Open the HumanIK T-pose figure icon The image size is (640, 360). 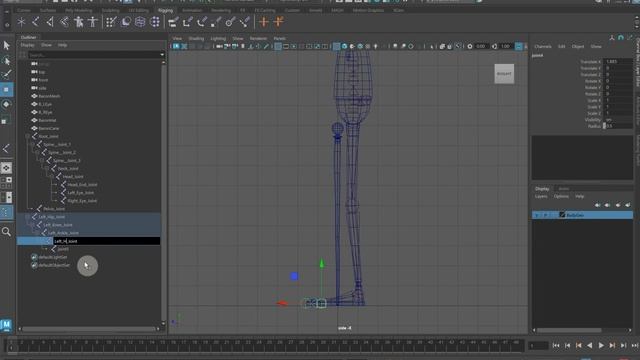coord(93,22)
